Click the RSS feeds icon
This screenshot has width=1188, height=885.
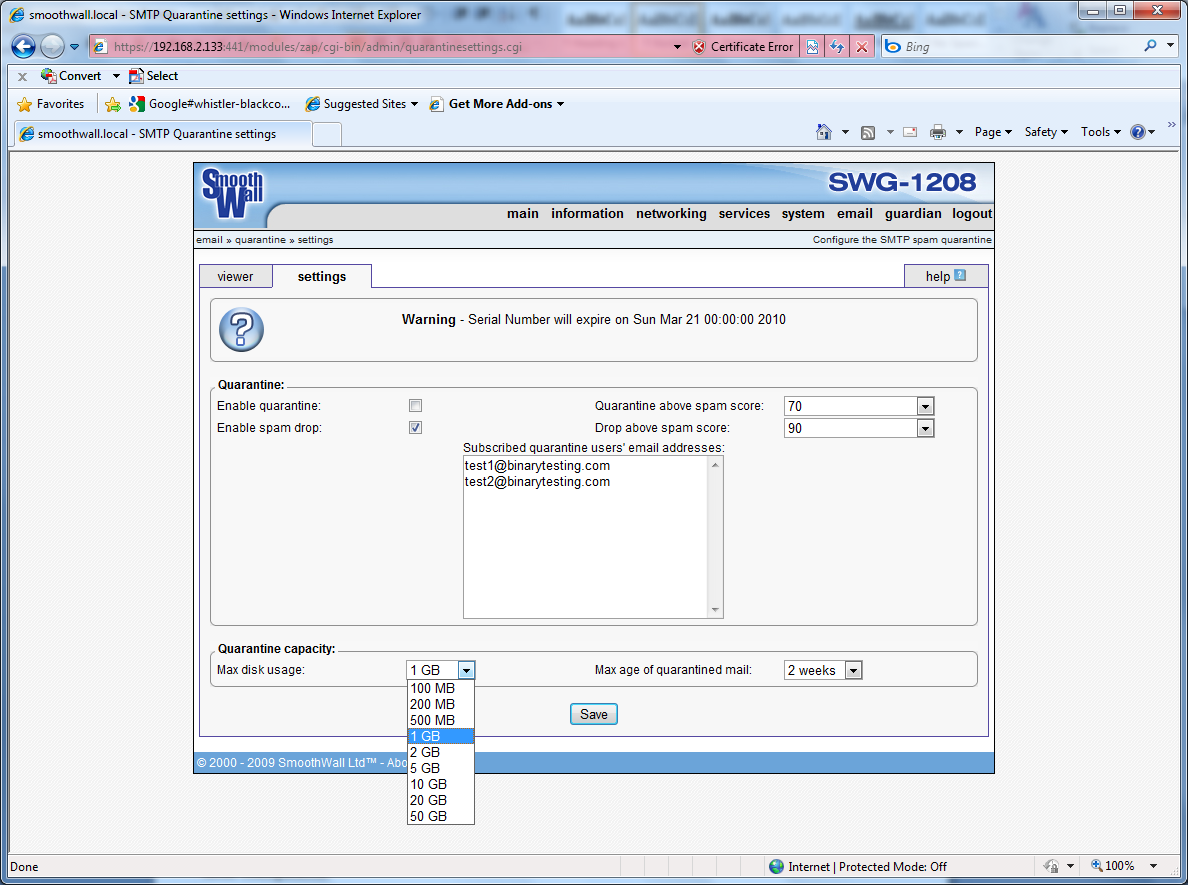tap(868, 132)
